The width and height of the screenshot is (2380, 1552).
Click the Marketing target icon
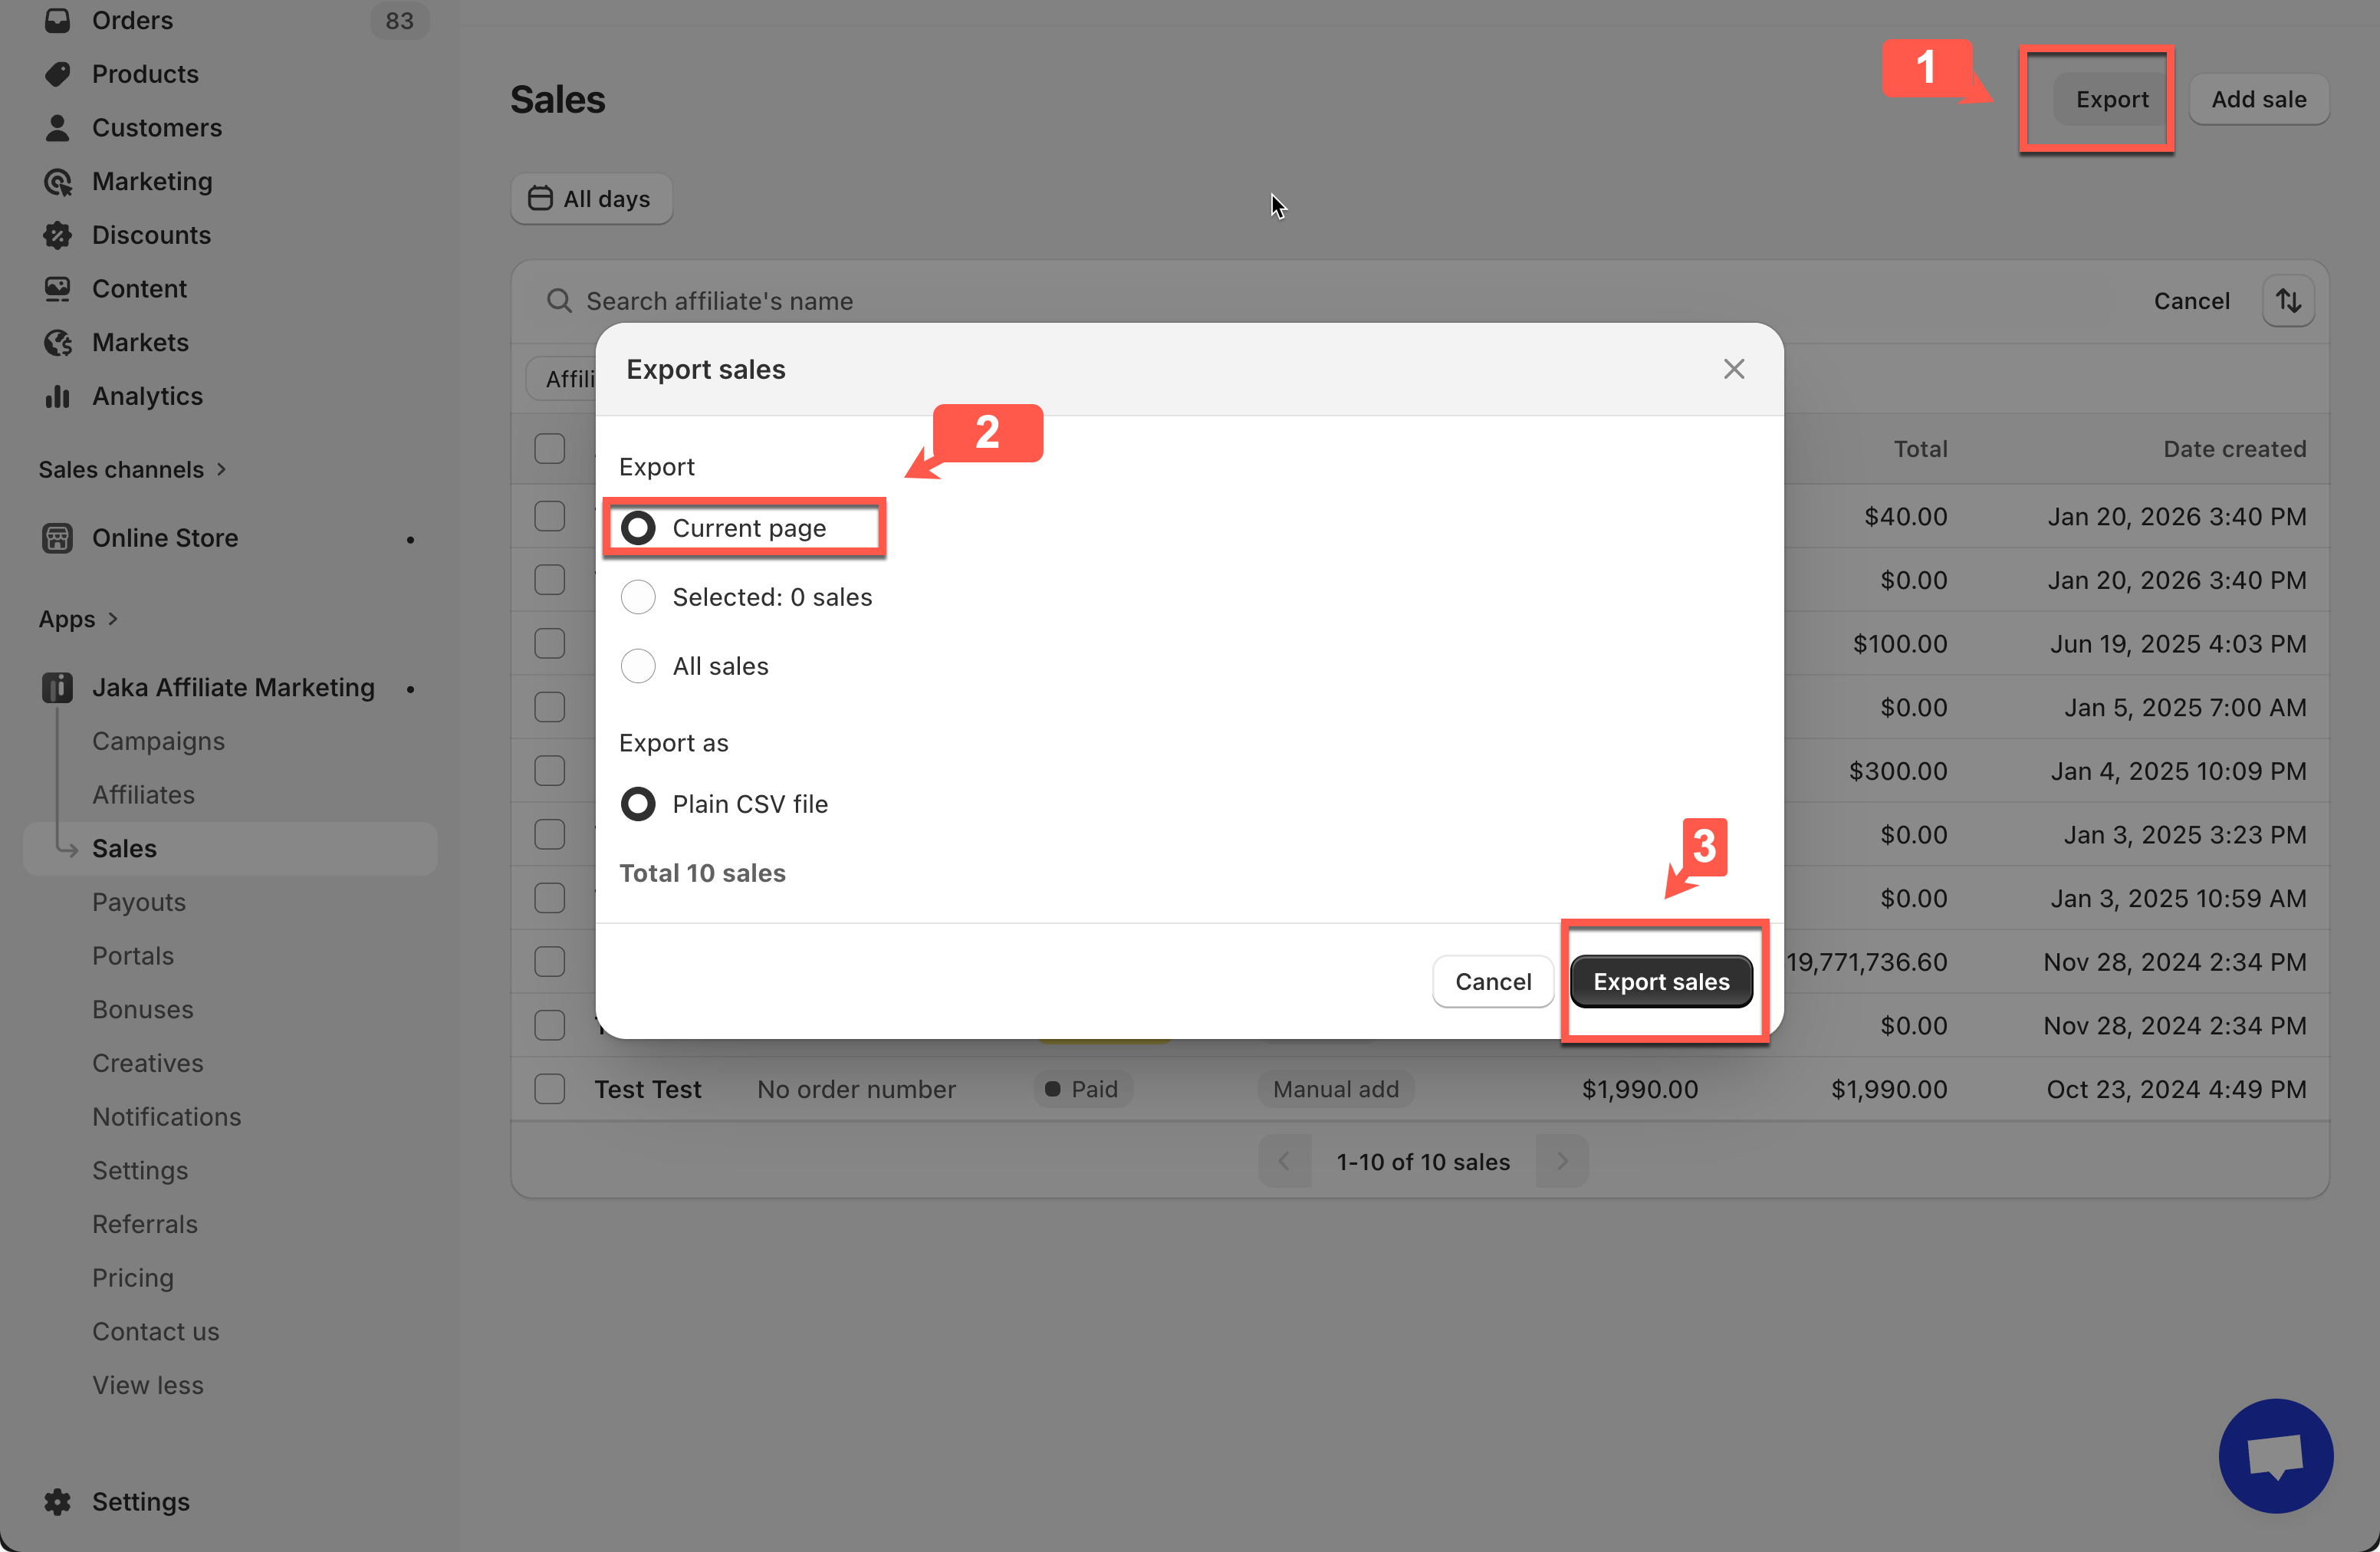coord(57,181)
